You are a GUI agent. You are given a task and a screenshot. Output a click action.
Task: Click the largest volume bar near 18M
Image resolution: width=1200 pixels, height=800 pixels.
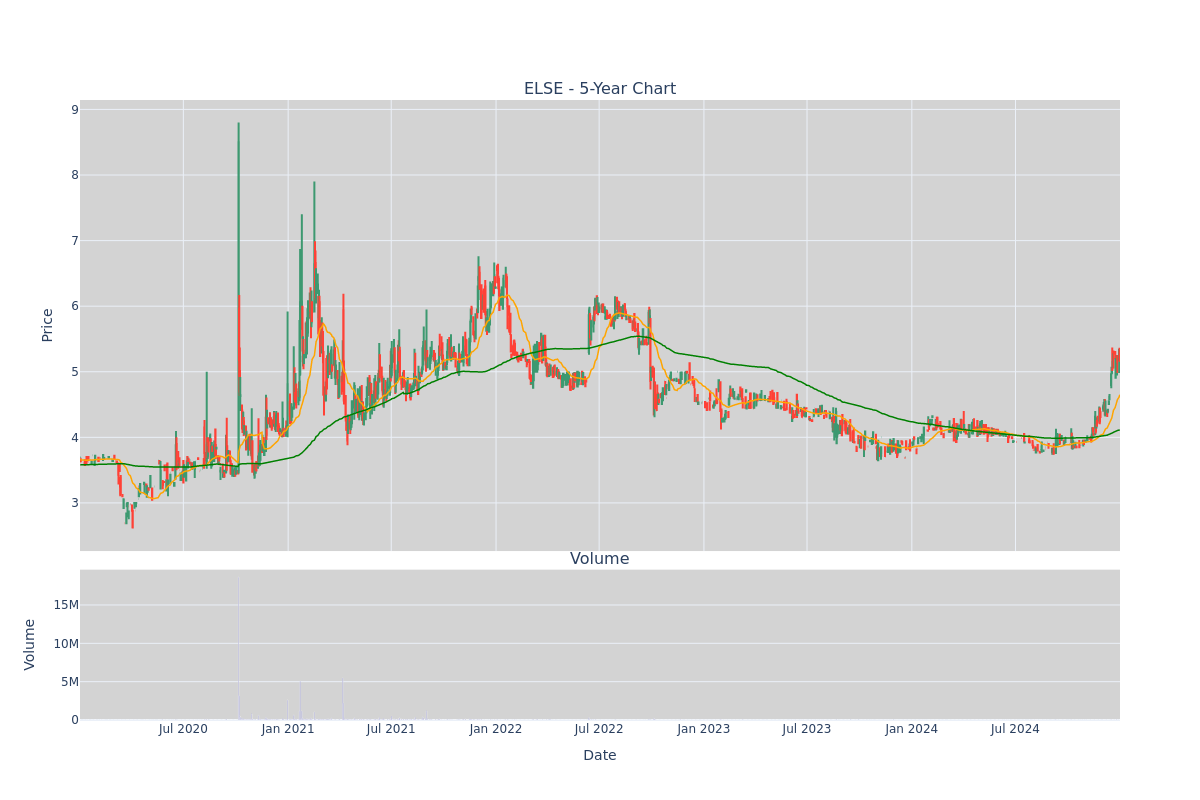point(238,648)
